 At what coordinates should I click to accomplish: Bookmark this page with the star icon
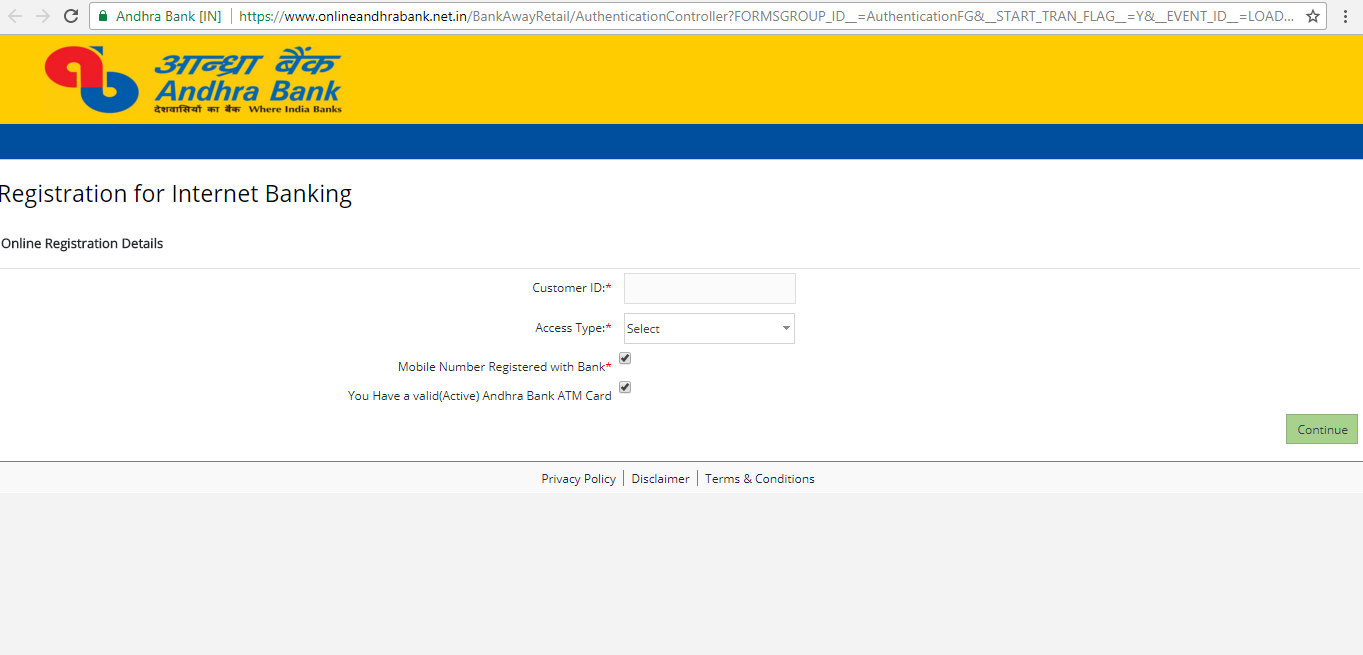coord(1313,16)
